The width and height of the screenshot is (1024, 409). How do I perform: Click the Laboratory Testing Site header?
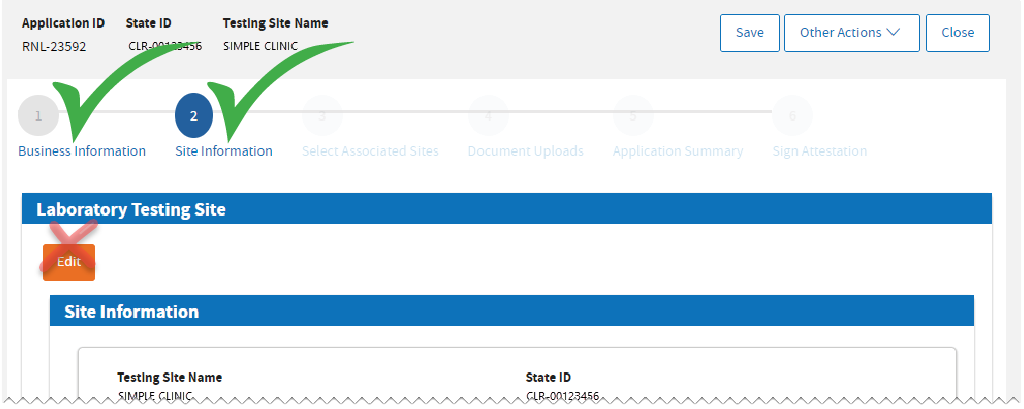(131, 210)
